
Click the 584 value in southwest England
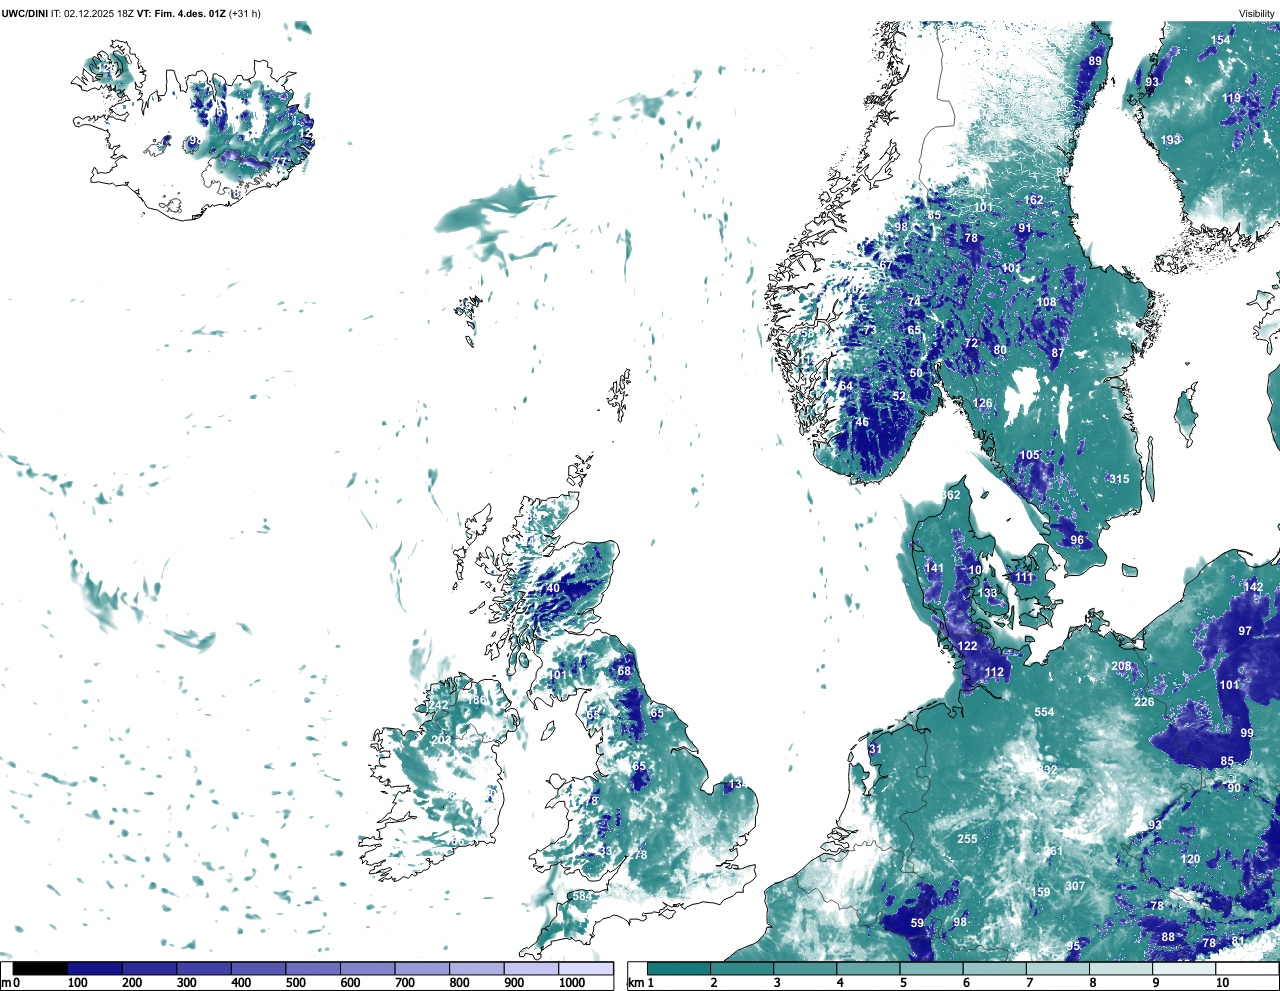pos(582,896)
